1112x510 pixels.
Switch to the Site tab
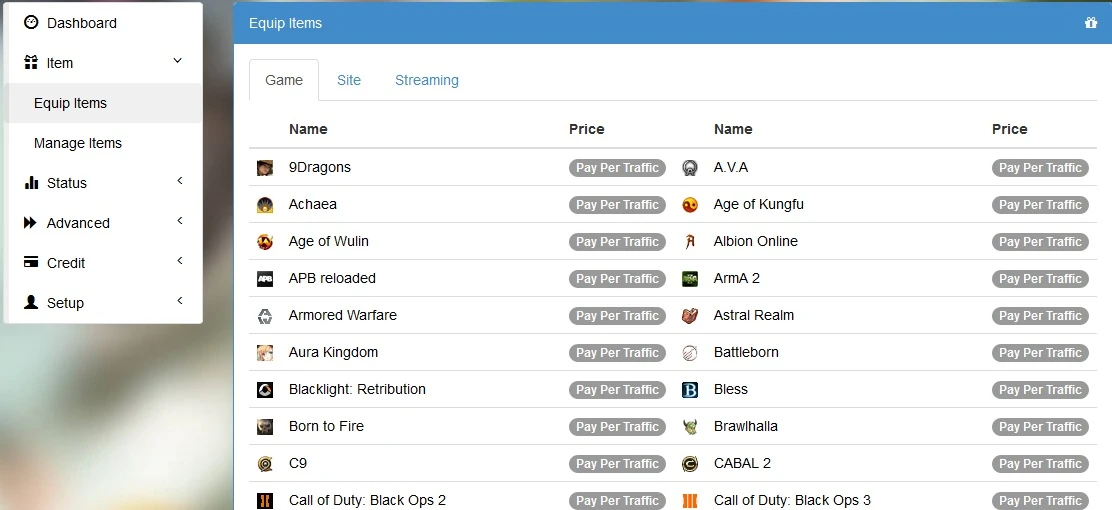[x=349, y=80]
